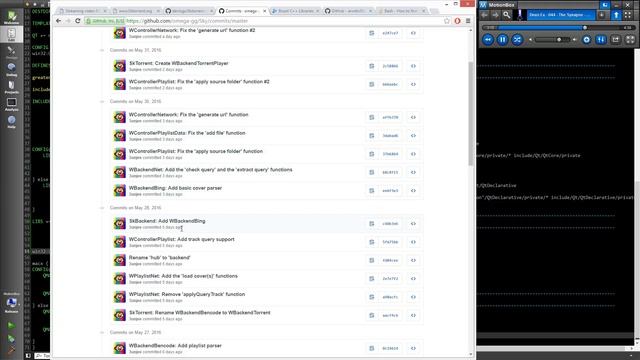Open hash button of 'WControllerPlaylist: Fix apply source folder #2'

pos(390,84)
